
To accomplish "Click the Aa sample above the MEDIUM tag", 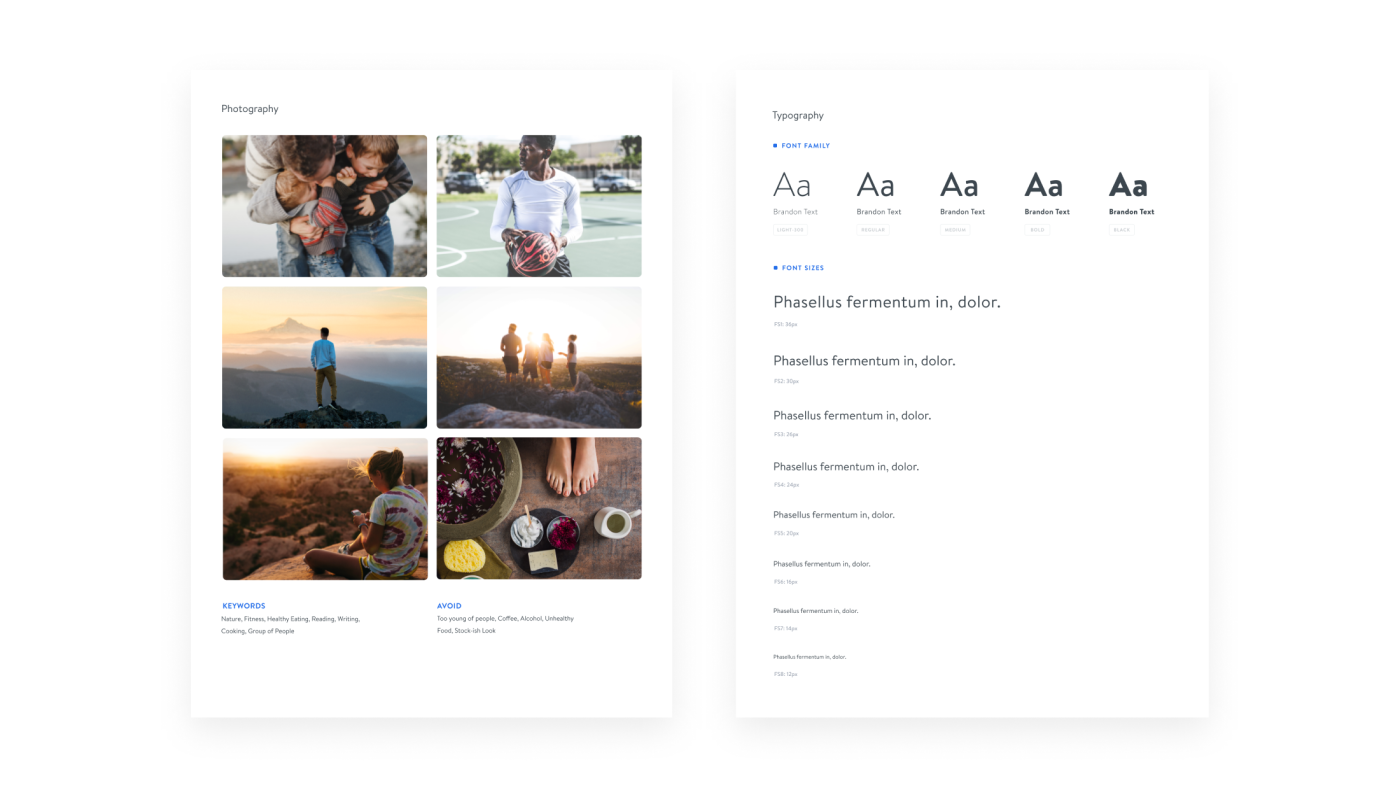I will click(x=959, y=185).
